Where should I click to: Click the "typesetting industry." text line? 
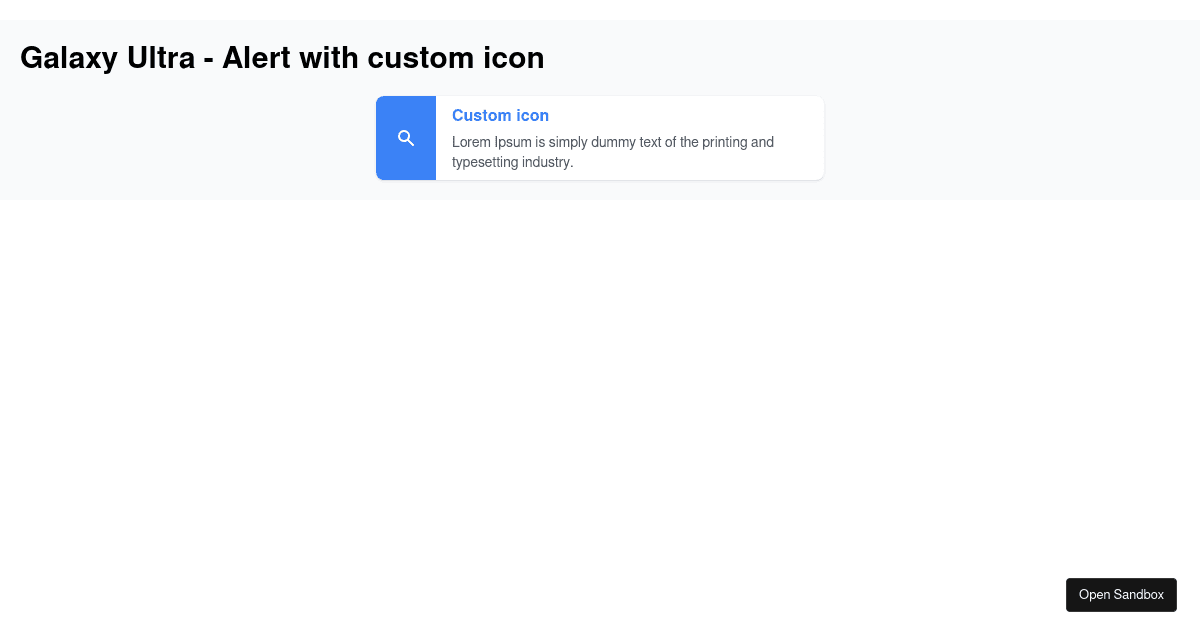(512, 162)
